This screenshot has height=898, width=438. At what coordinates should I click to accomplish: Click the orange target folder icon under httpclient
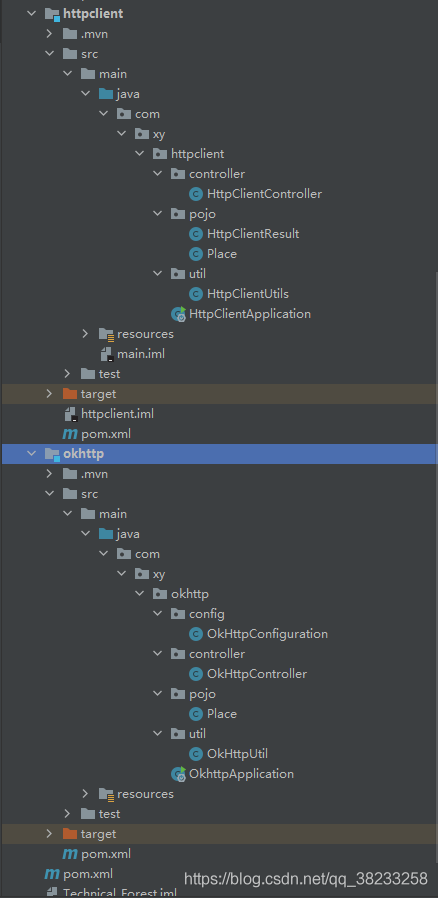[x=70, y=394]
